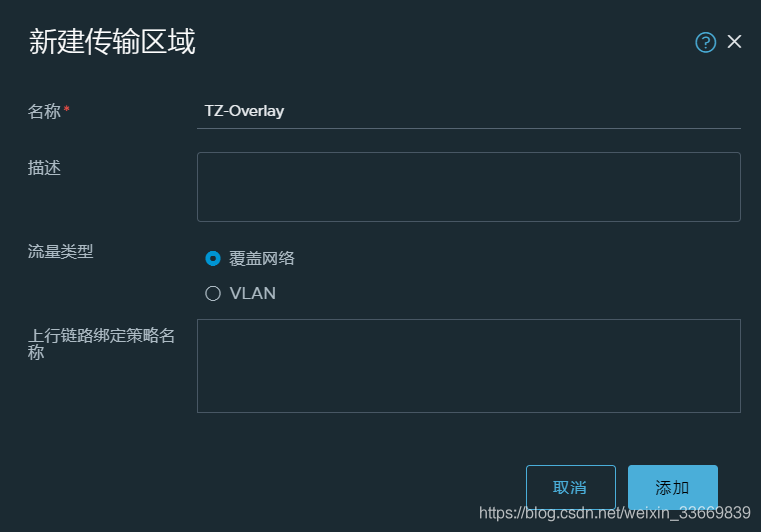Click the red required asterisk marker
This screenshot has height=532, width=761.
point(66,109)
